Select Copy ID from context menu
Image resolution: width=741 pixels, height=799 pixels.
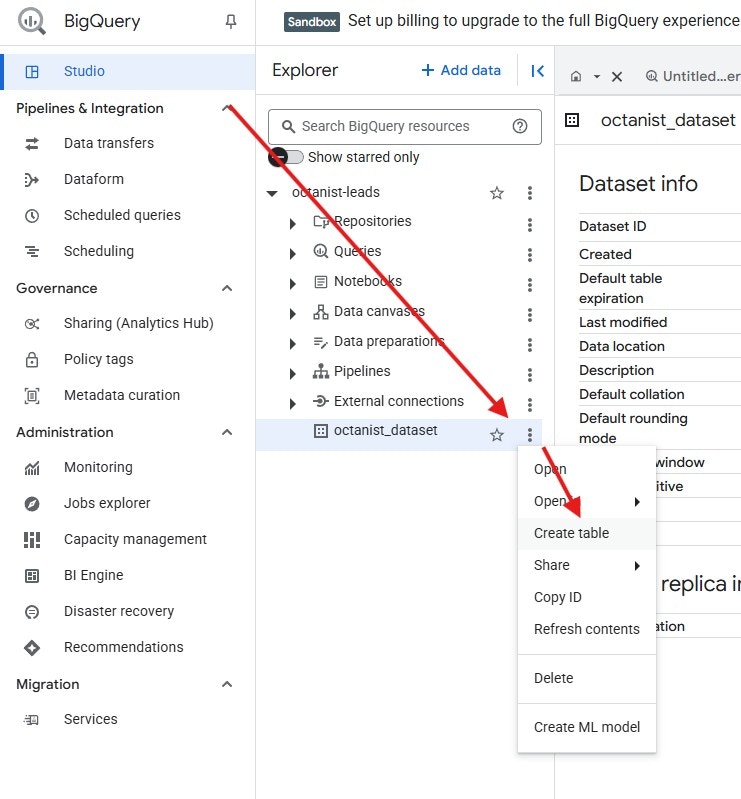587,597
